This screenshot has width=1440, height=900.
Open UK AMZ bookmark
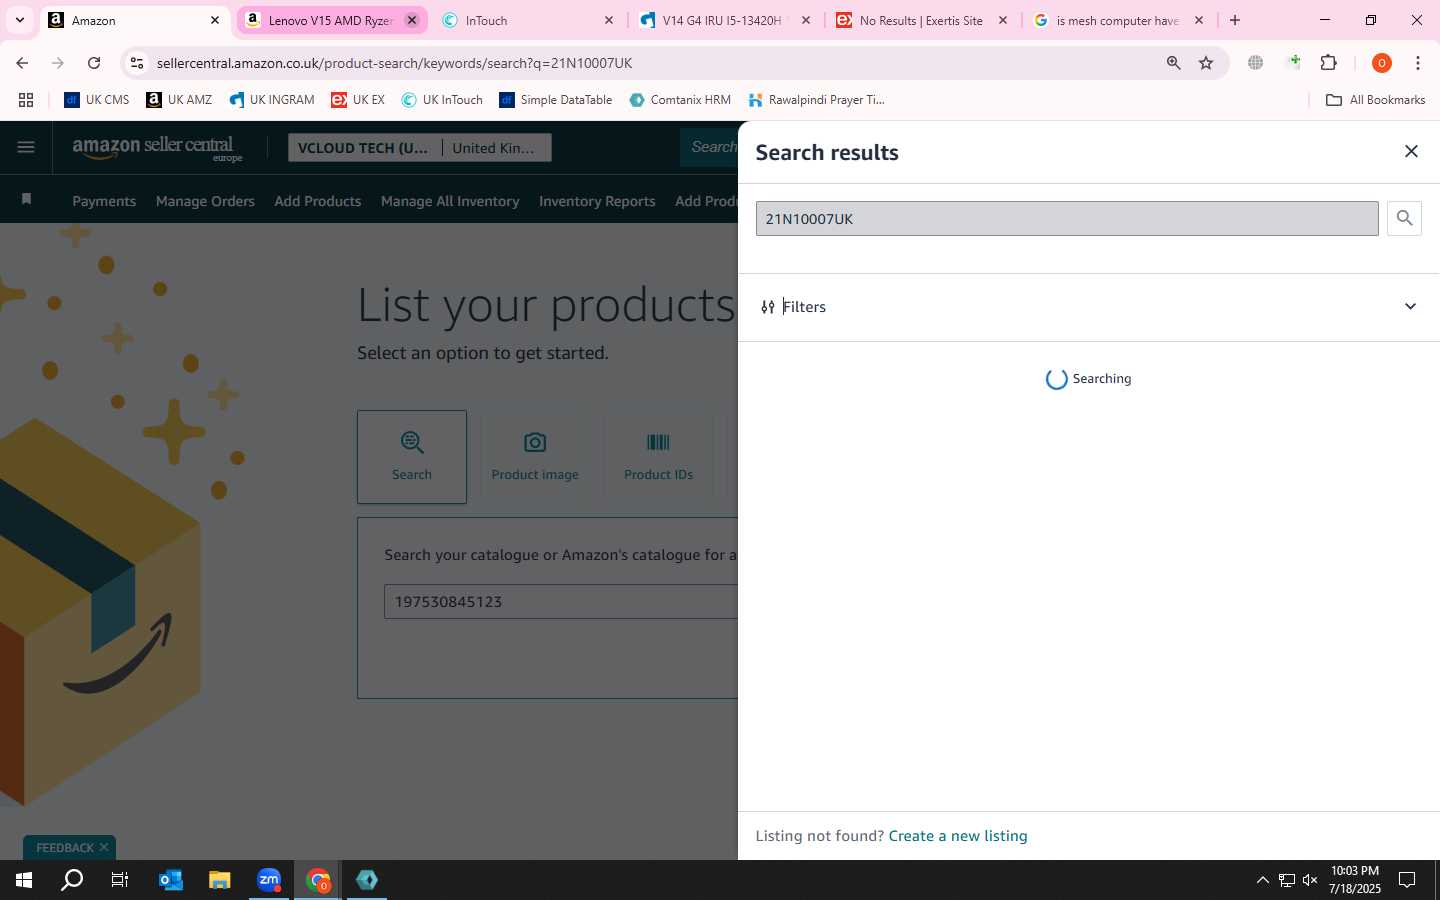click(179, 100)
